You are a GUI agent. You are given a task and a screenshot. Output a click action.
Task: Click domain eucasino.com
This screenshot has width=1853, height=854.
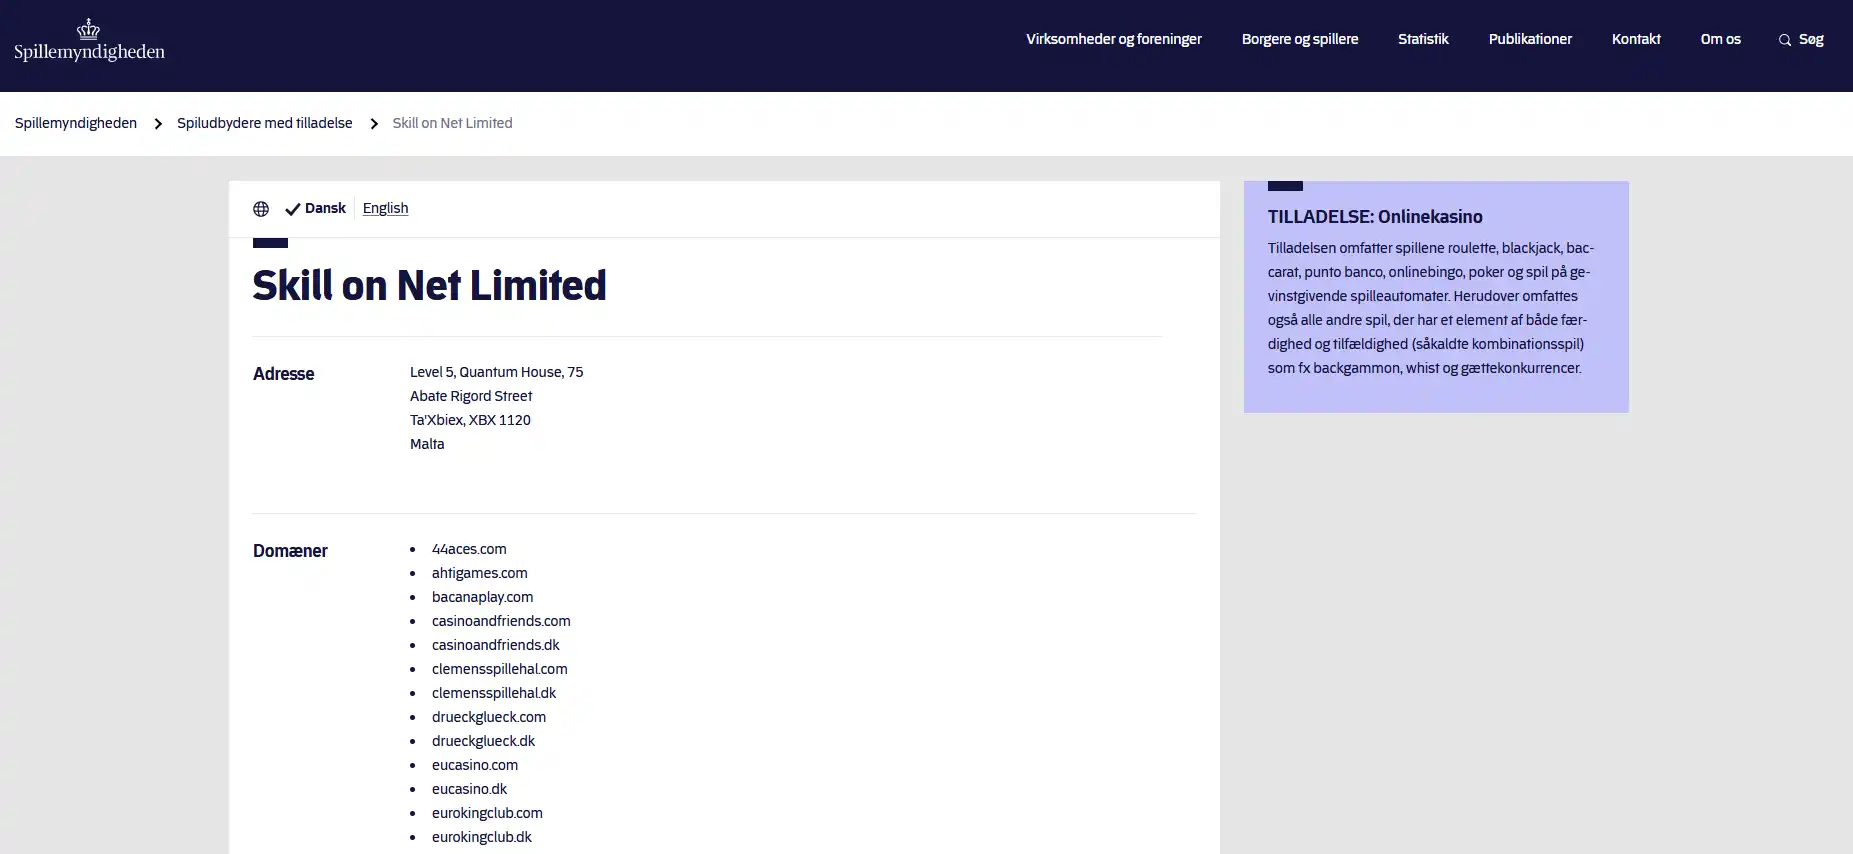(475, 765)
